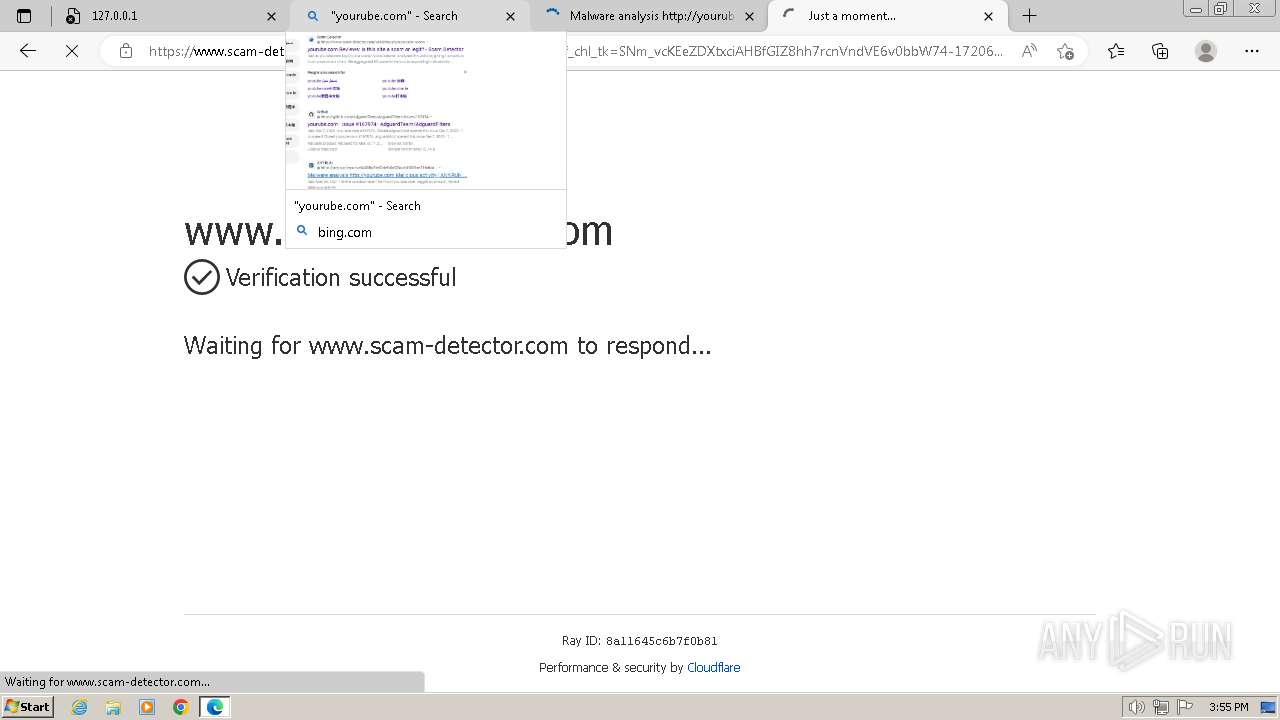Close the Just a moment... tab
The image size is (1280, 720).
988,16
